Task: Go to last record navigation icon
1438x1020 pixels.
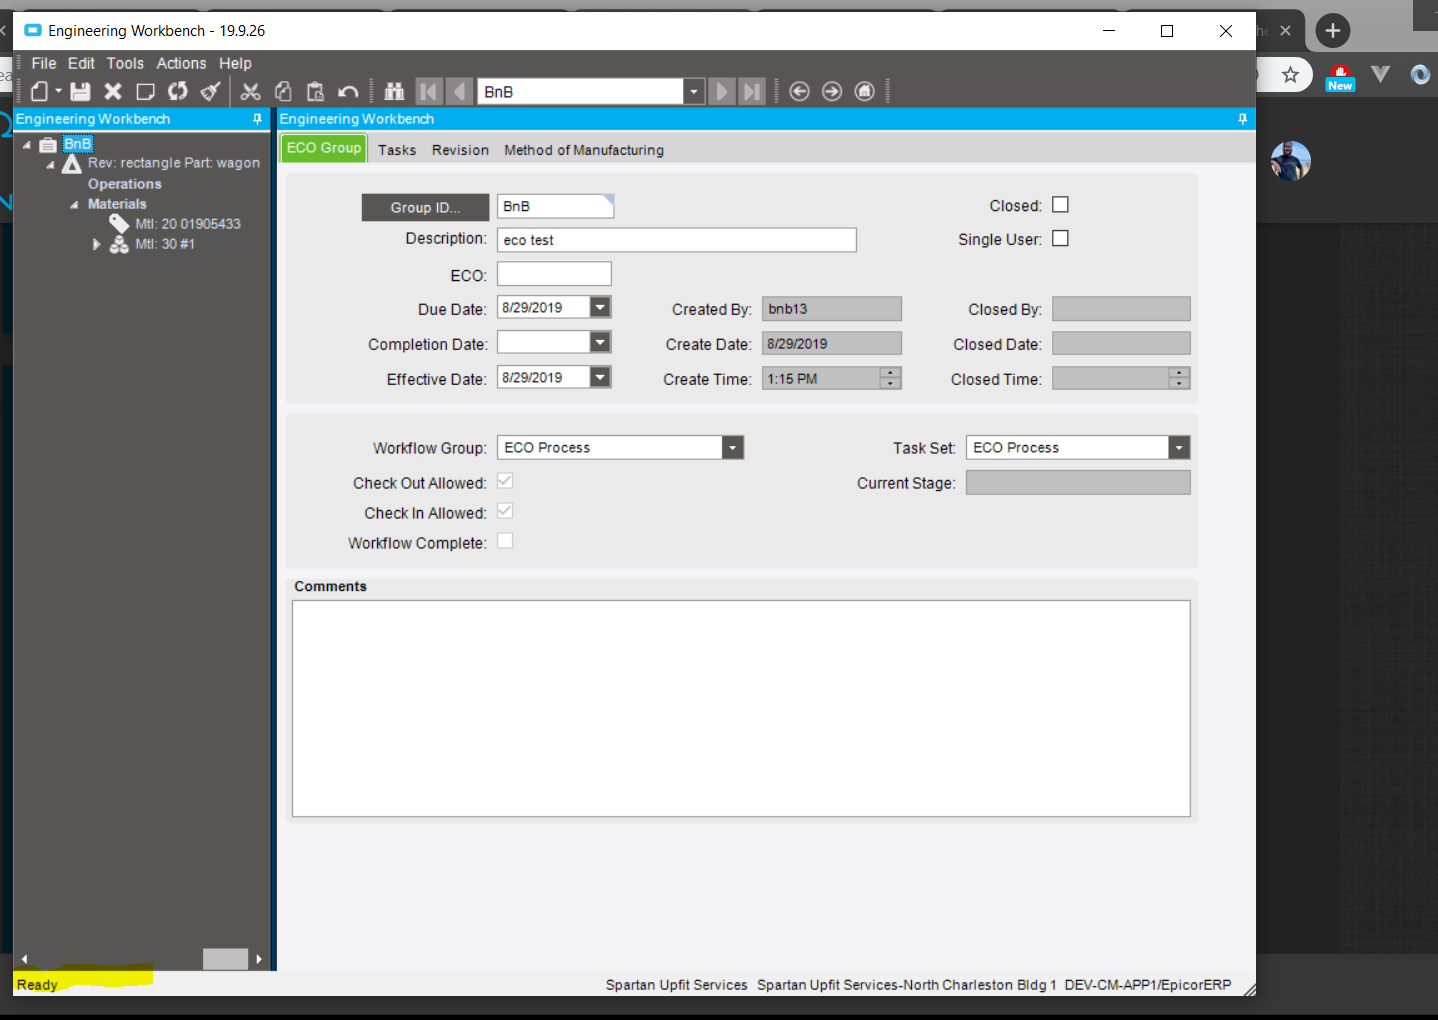Action: pos(752,91)
